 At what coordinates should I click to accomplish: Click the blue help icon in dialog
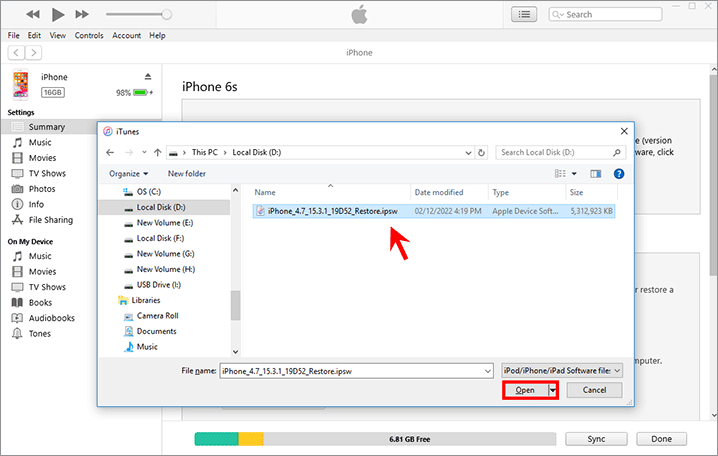(619, 174)
